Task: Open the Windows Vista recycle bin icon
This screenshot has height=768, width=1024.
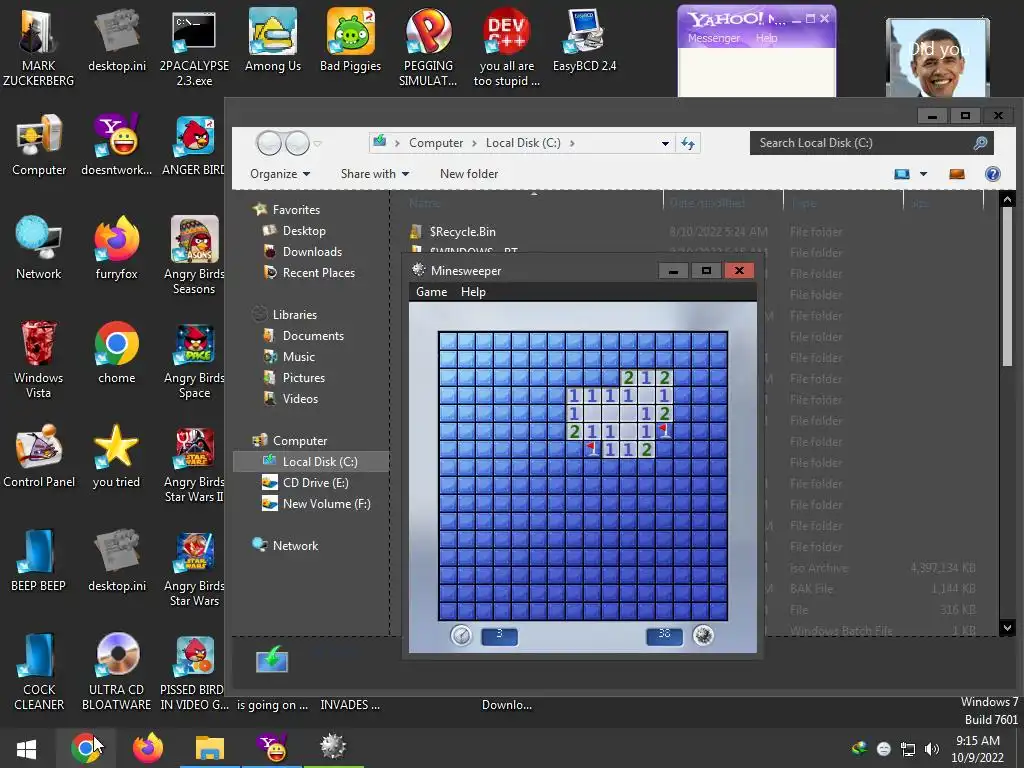Action: click(38, 359)
